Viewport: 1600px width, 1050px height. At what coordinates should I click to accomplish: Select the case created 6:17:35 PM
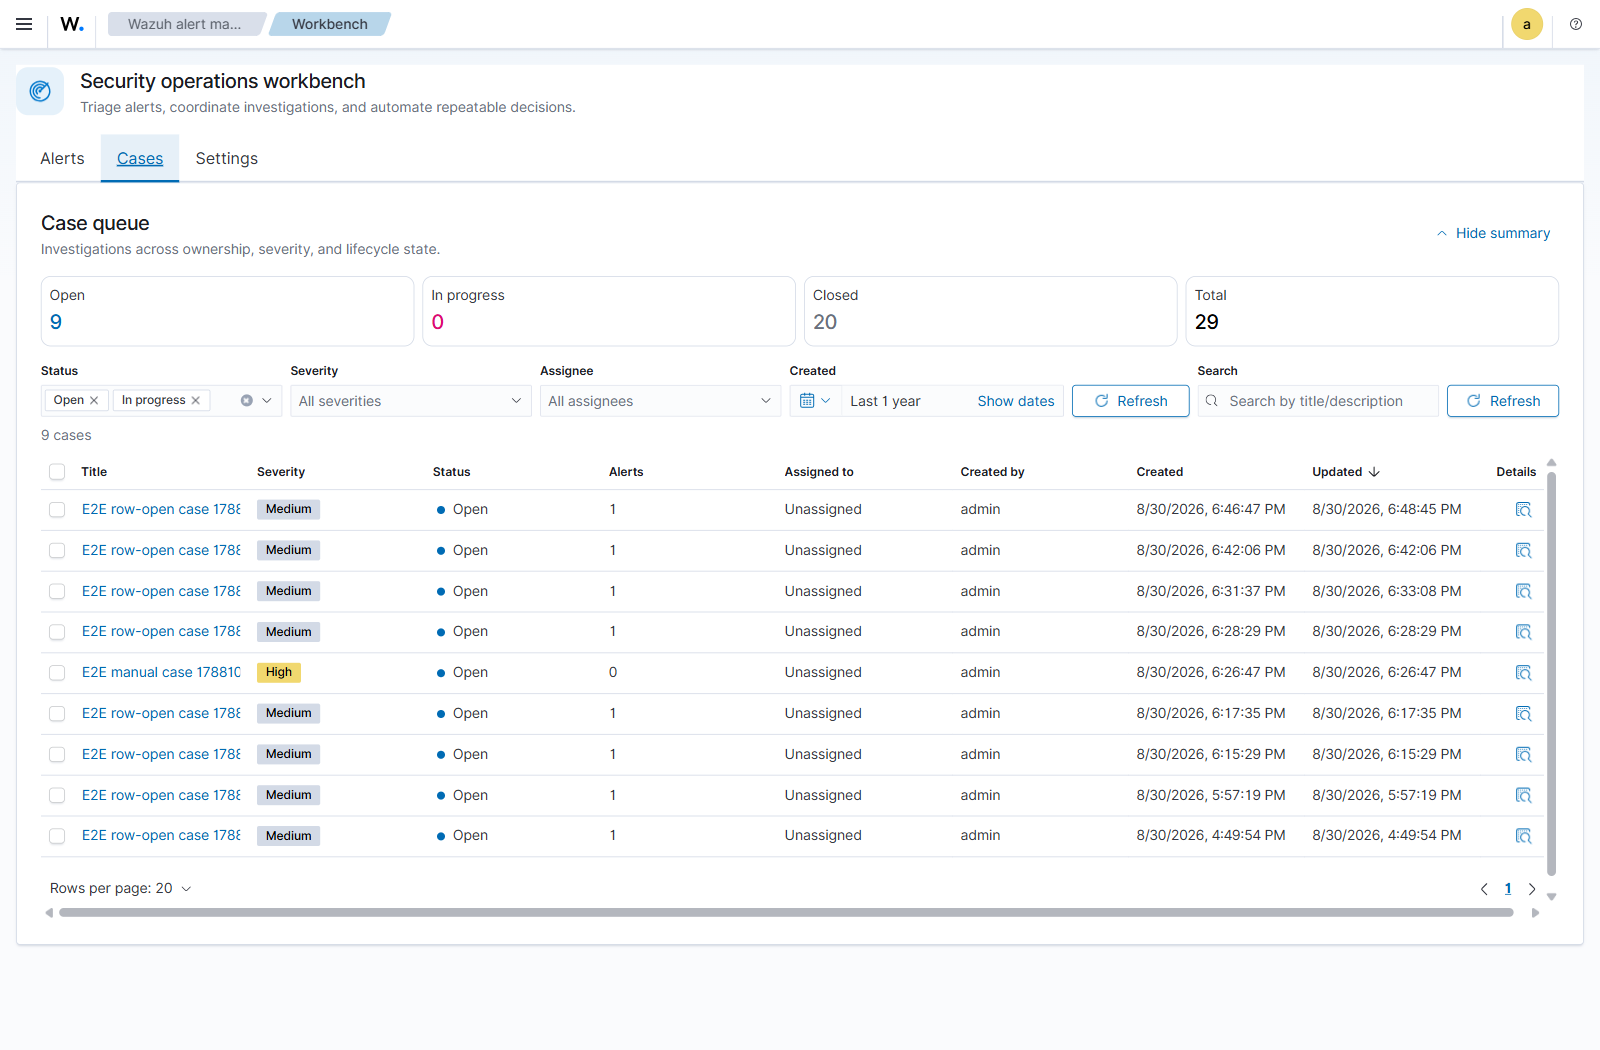click(57, 714)
